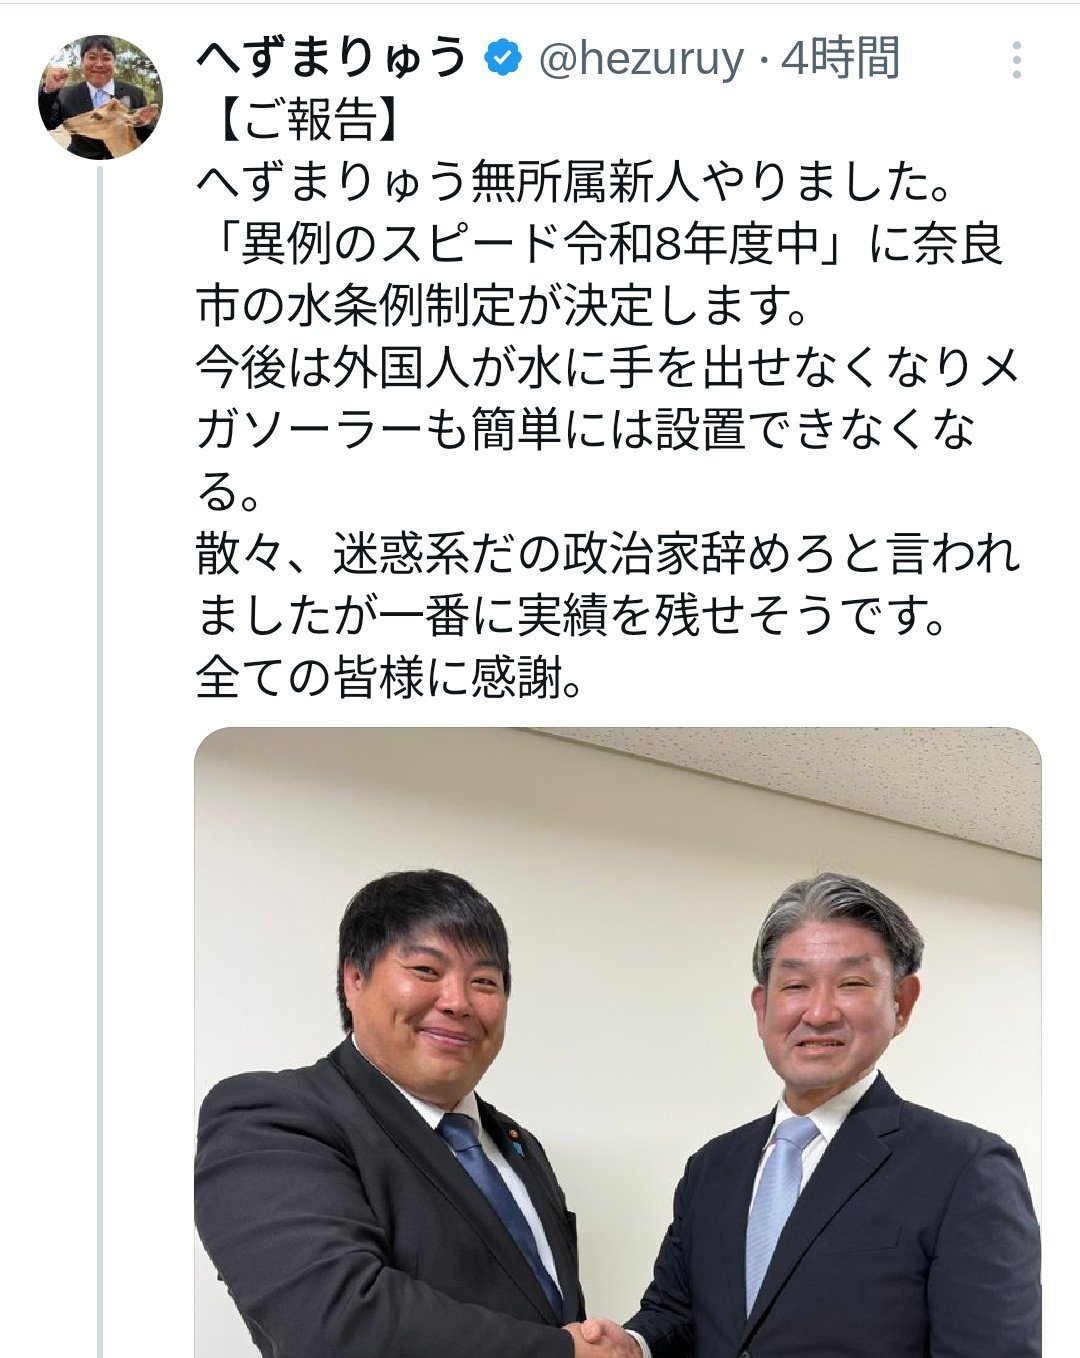Open the attached handshake photo
This screenshot has height=1358, width=1080.
(618, 1042)
